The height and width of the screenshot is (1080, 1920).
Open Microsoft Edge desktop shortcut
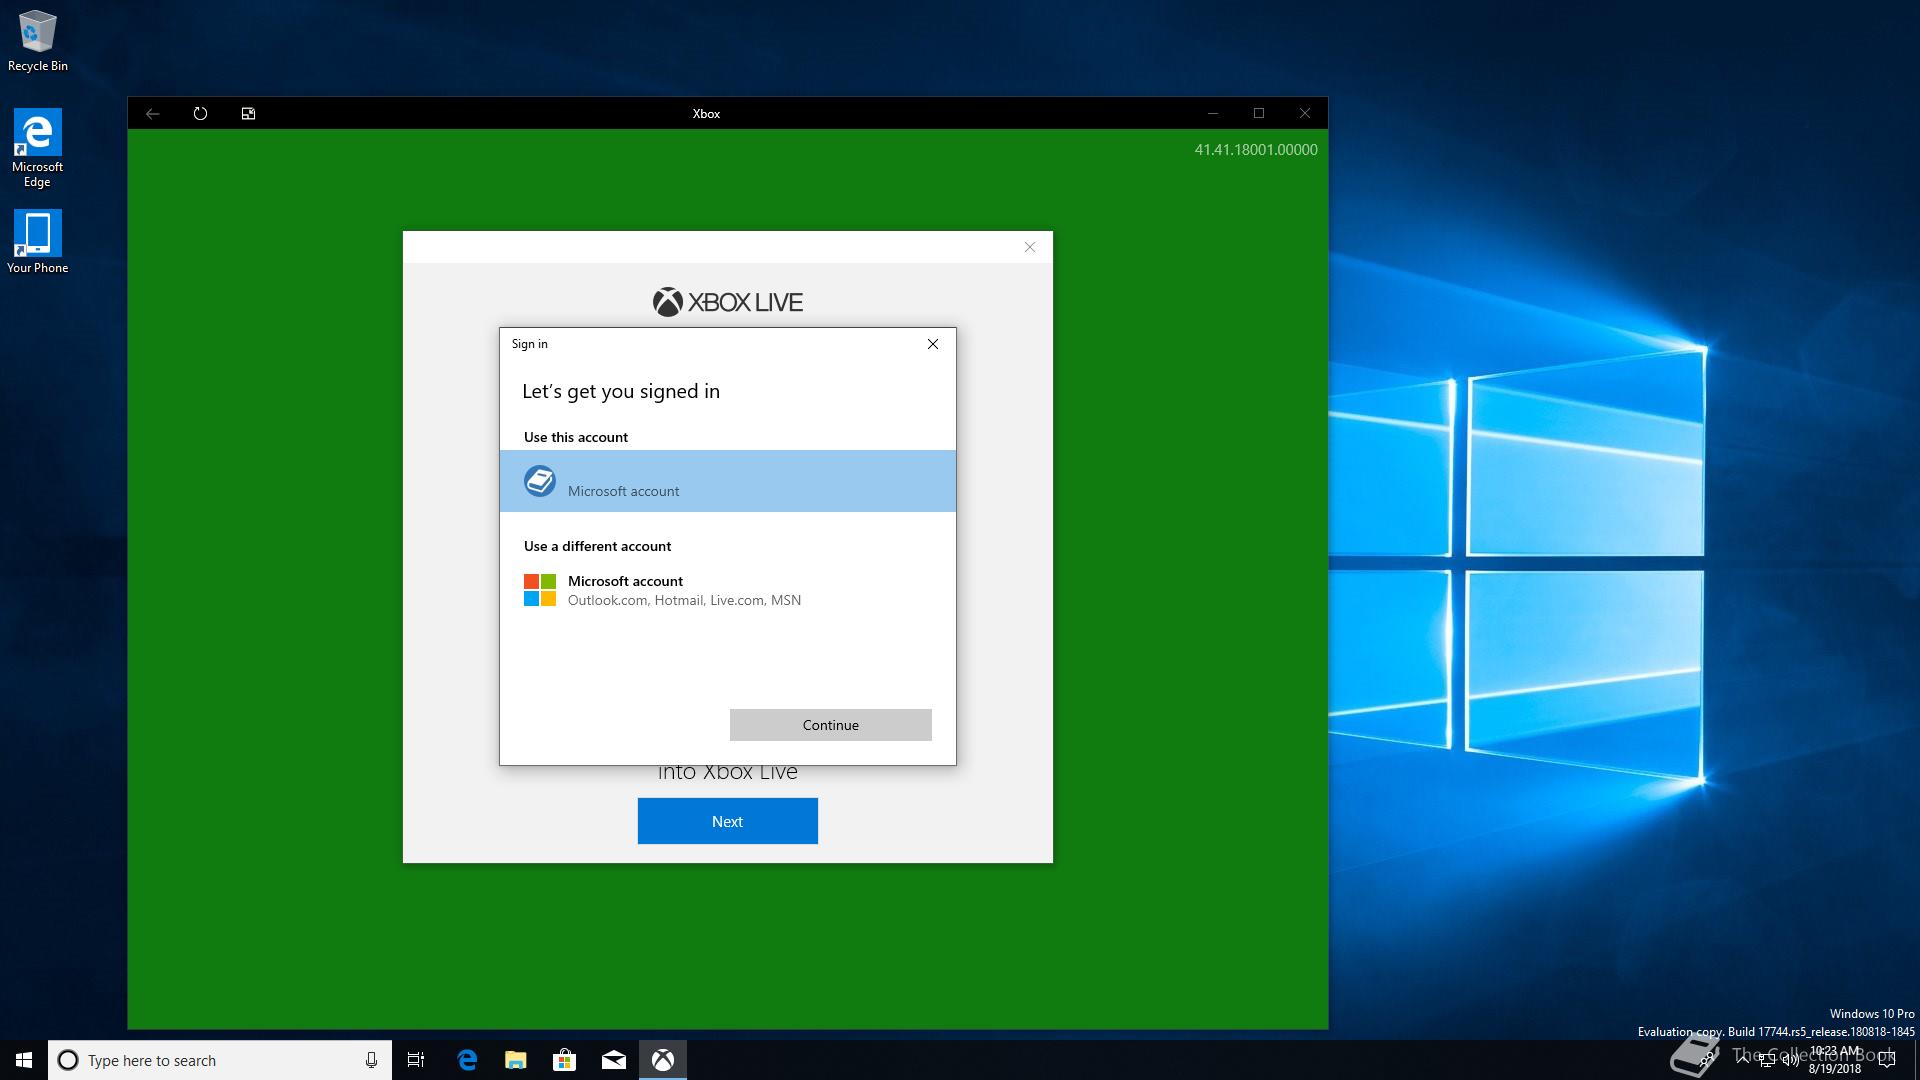click(38, 148)
